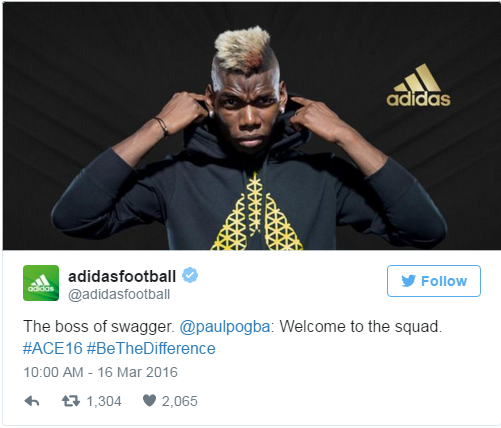View the 2,065 likes count
The image size is (501, 428).
[180, 401]
